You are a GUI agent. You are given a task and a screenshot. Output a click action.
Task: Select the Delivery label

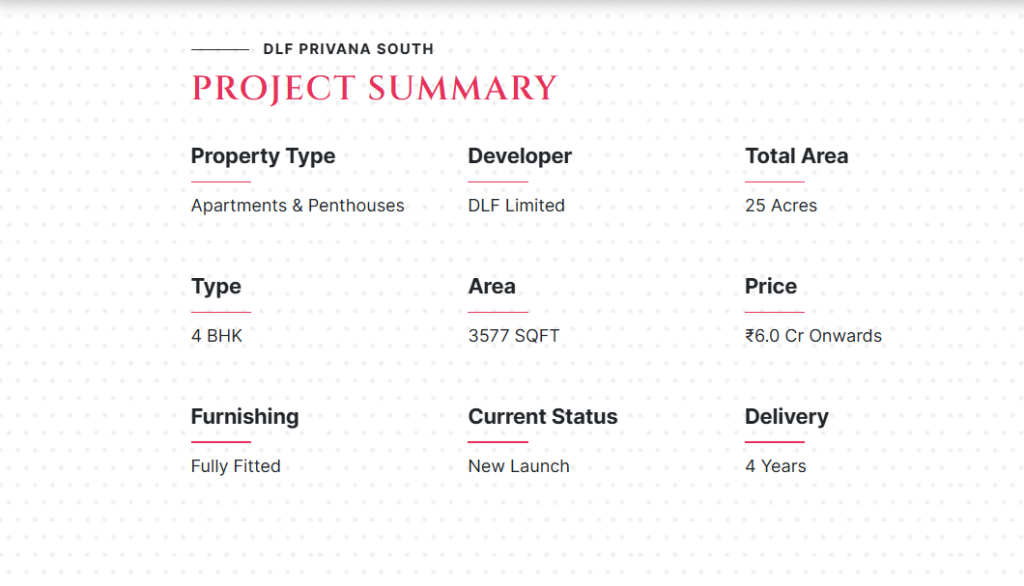point(787,417)
